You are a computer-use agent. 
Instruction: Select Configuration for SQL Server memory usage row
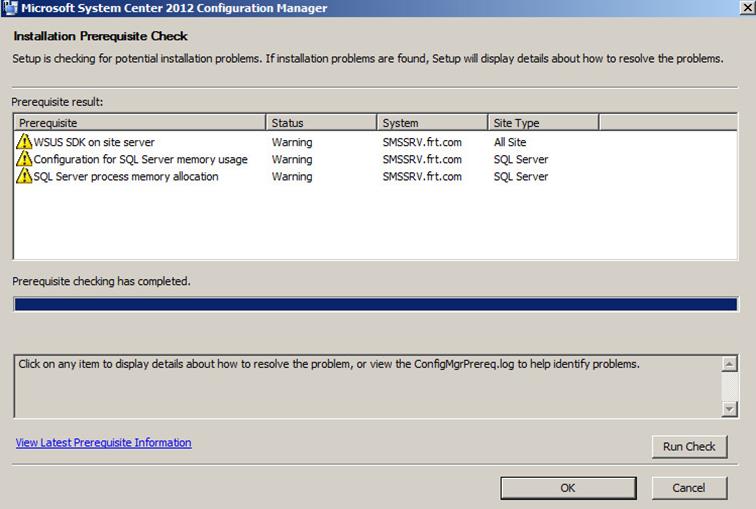(375, 159)
